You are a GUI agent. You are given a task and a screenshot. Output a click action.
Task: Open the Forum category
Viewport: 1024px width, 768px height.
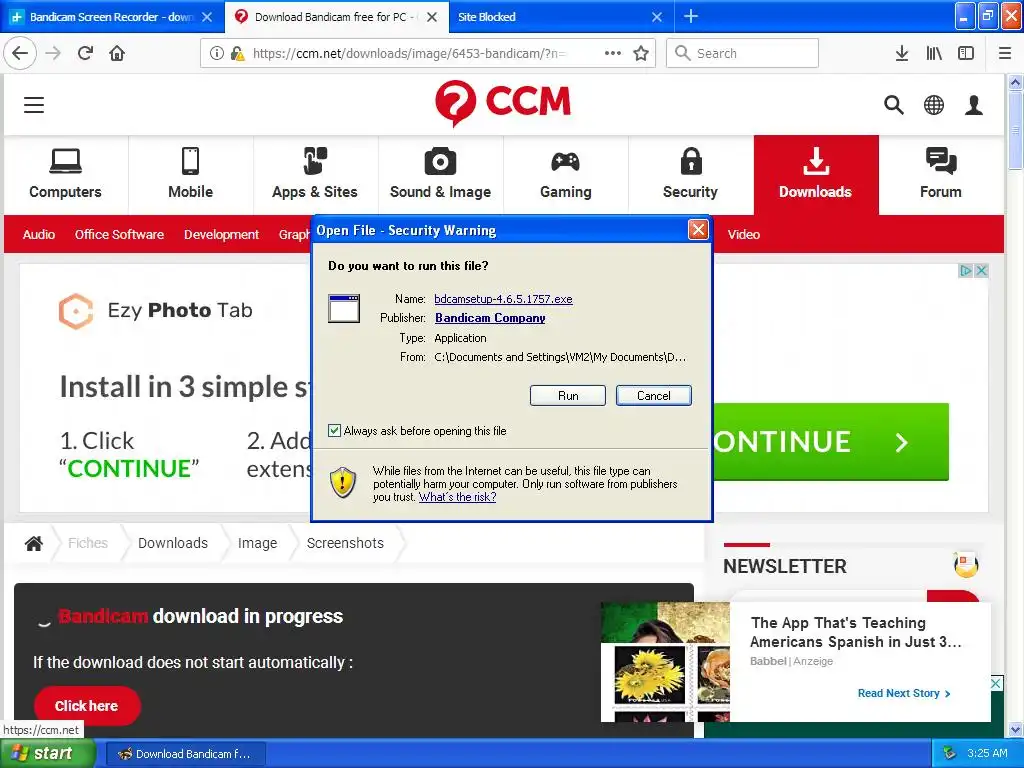940,174
